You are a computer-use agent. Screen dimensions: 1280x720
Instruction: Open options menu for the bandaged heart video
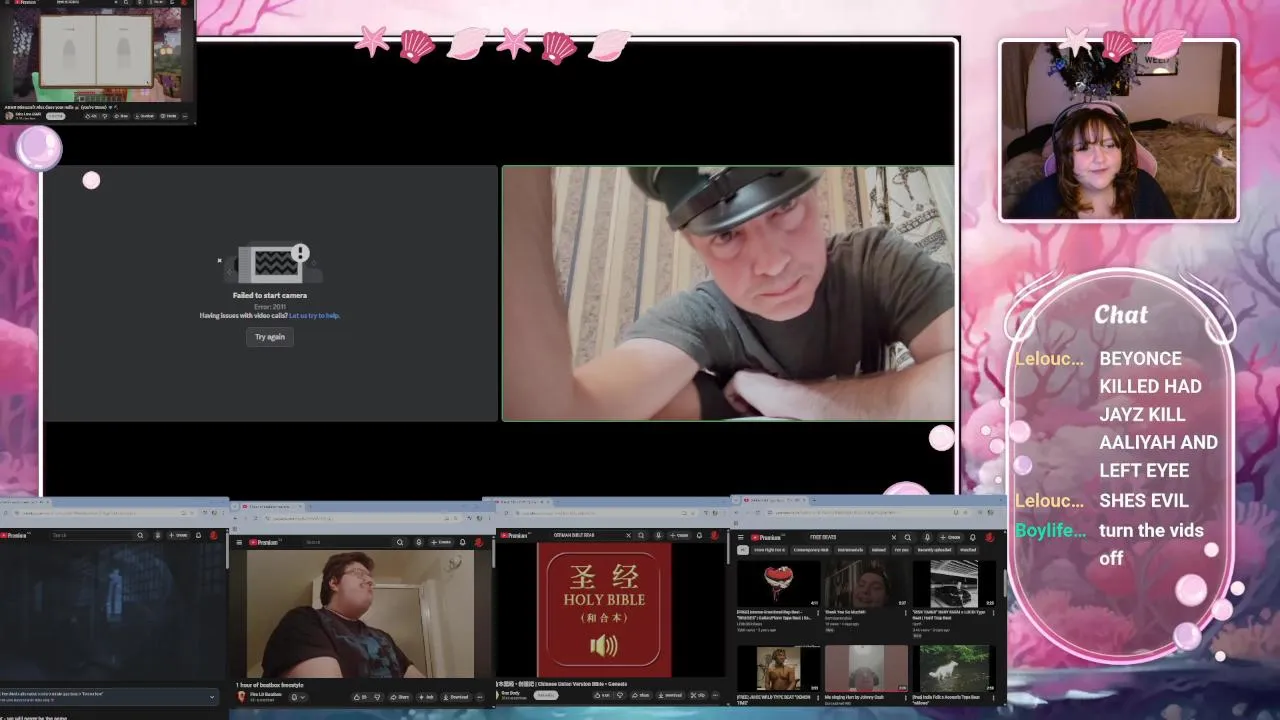click(818, 613)
